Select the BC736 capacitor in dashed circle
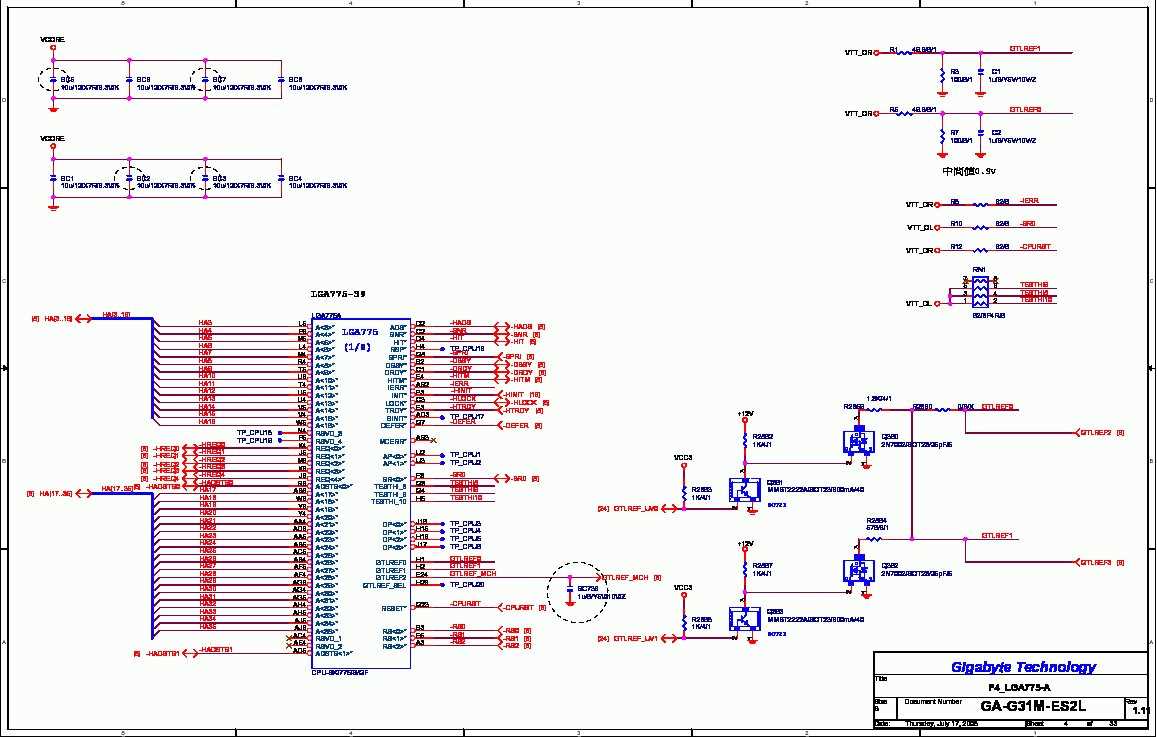This screenshot has height=737, width=1157. 569,591
